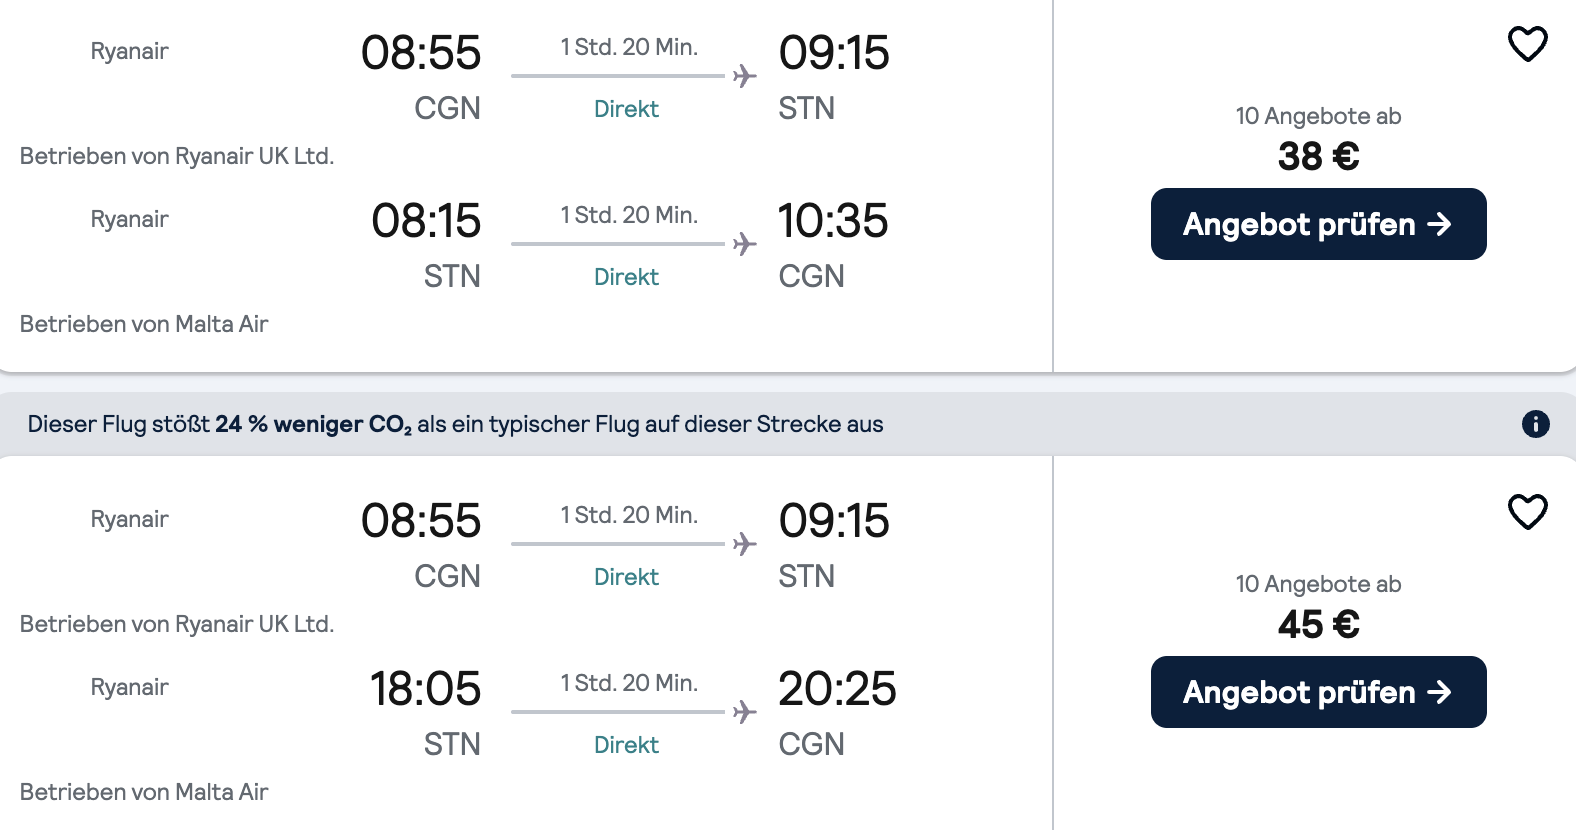Click the Ryanair label beside the 18:05 flight

pos(129,687)
